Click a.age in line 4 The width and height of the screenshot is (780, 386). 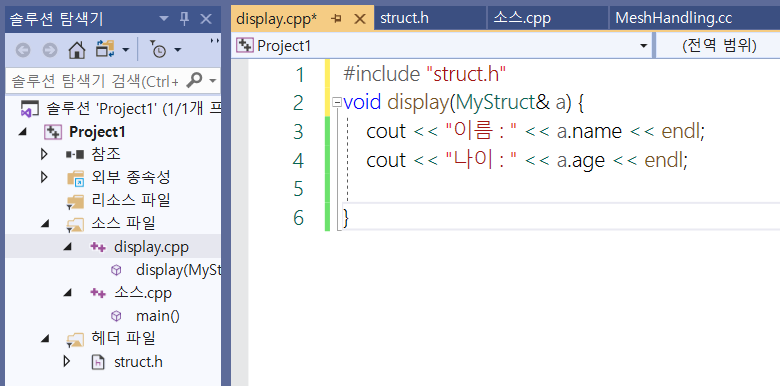pos(581,161)
